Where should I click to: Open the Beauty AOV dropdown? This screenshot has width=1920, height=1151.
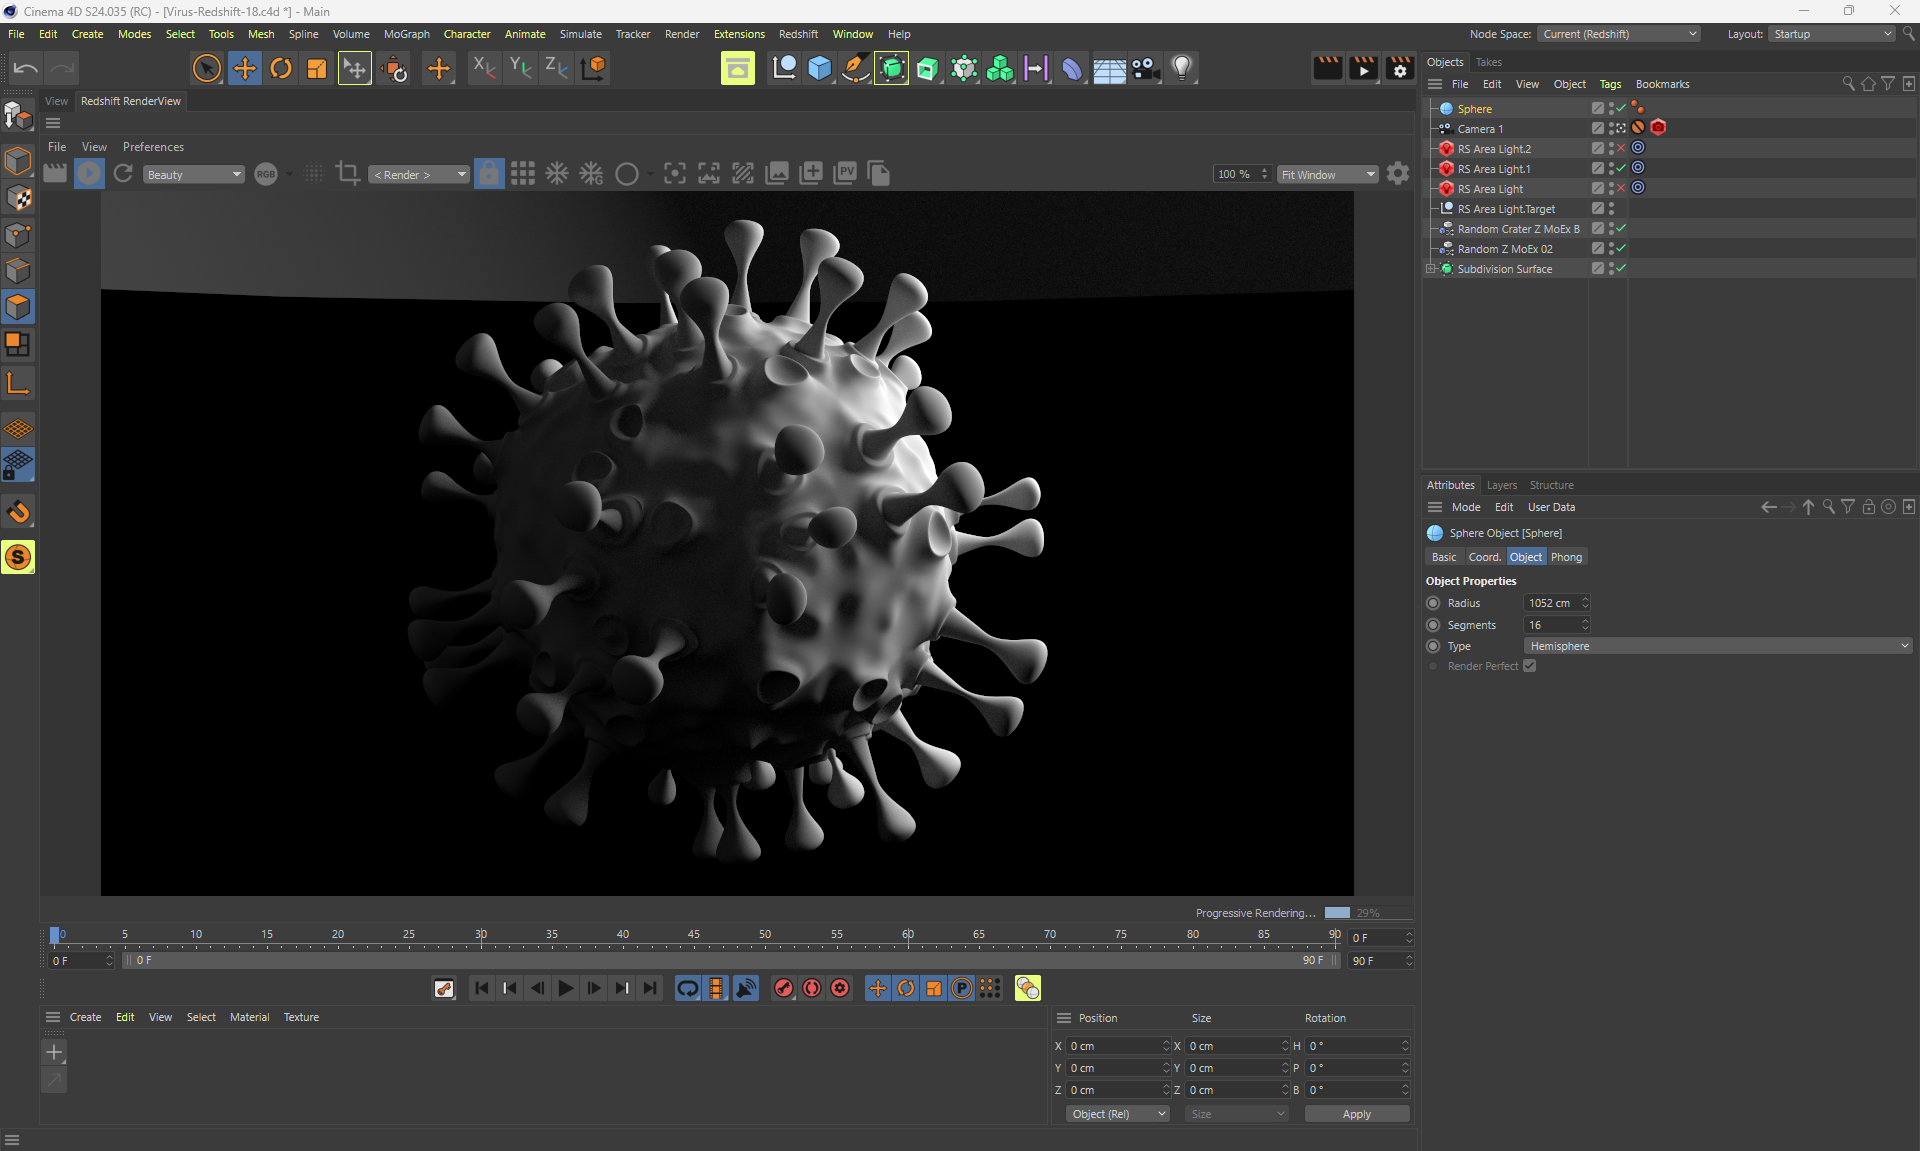193,174
